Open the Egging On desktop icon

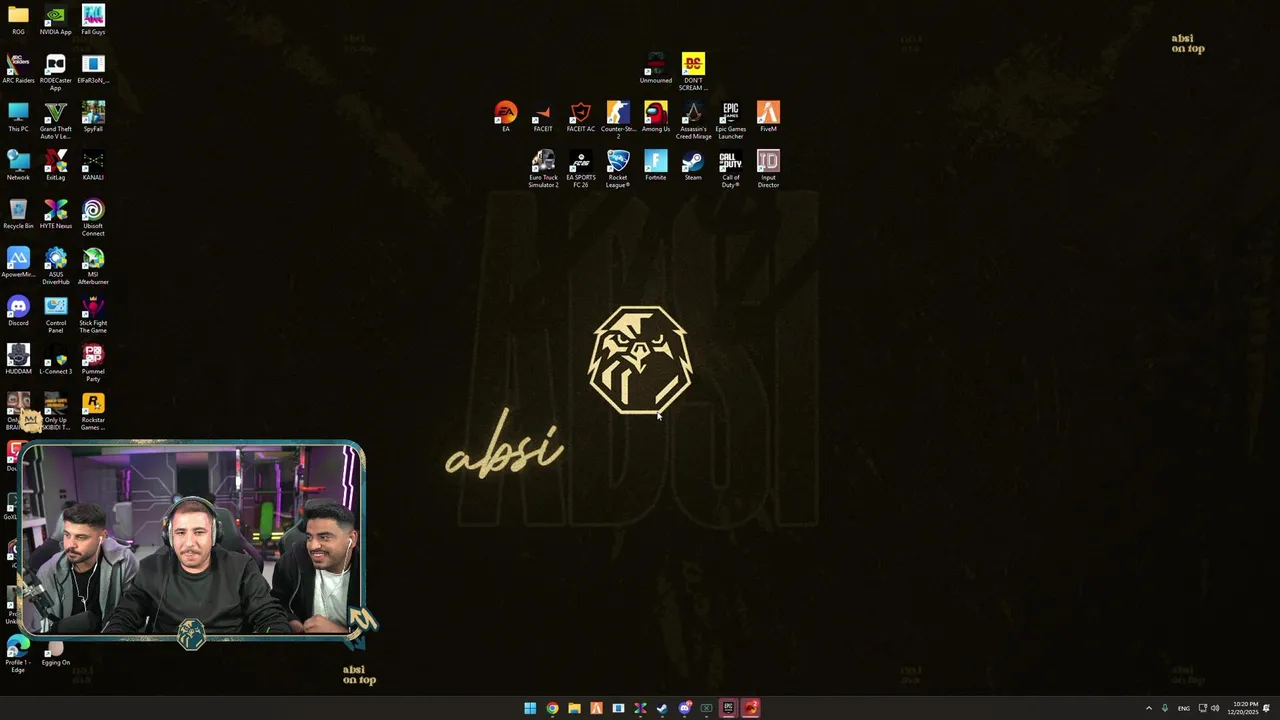click(55, 654)
